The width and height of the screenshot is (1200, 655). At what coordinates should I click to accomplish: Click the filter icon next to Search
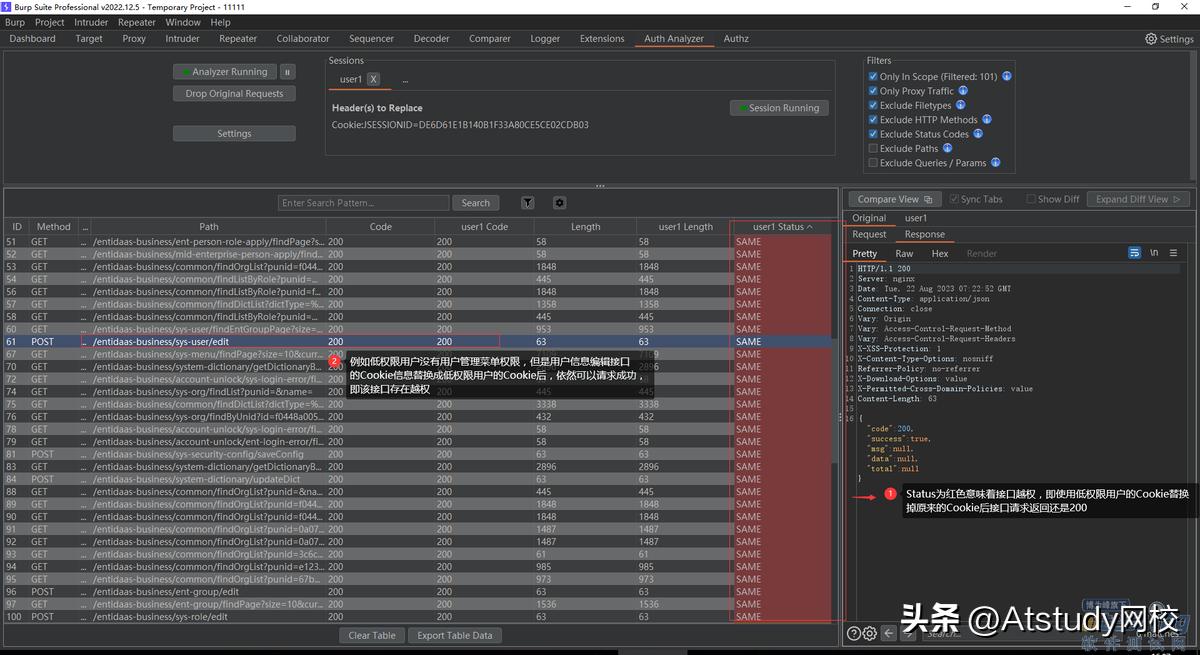527,203
